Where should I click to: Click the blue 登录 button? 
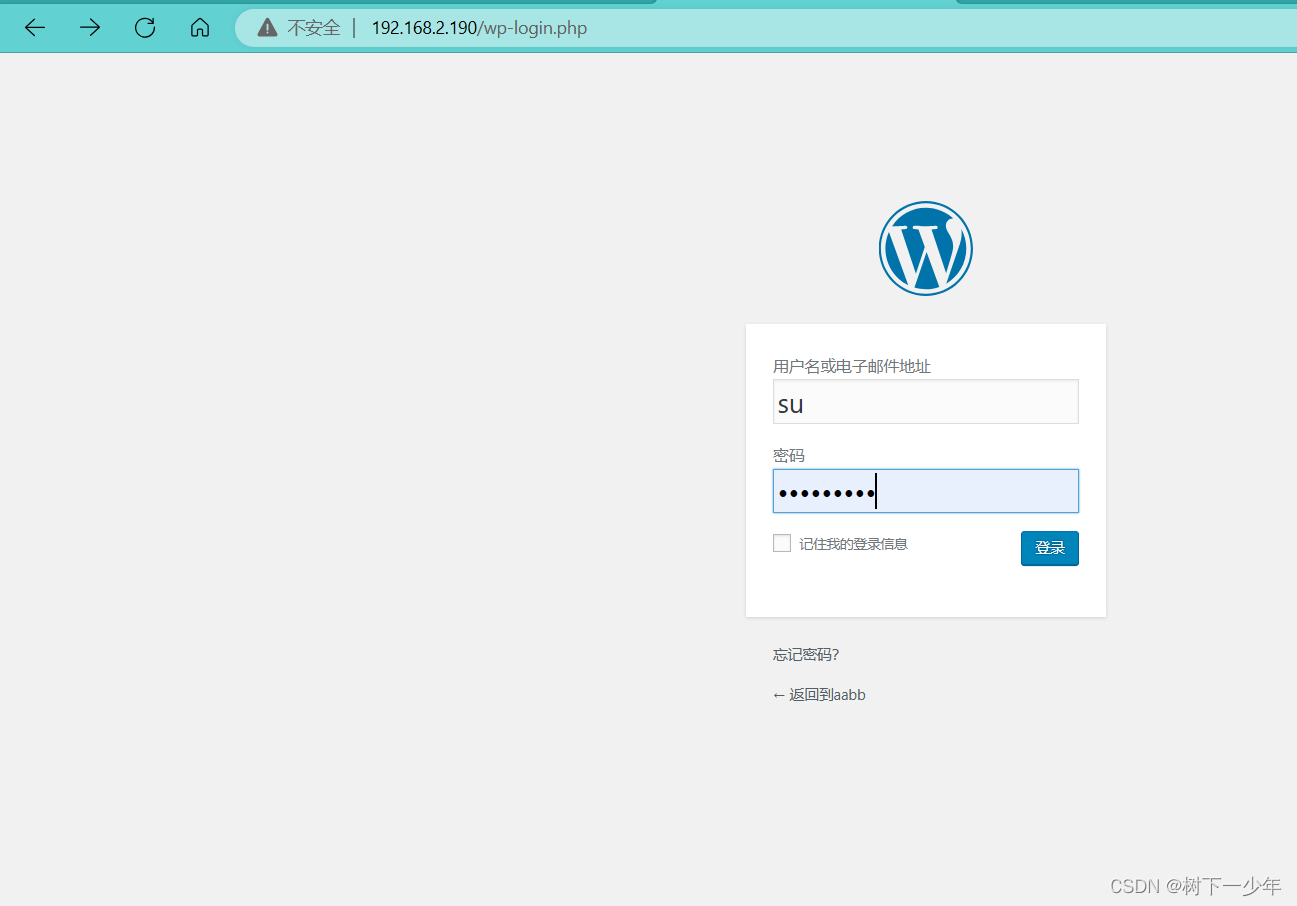click(x=1050, y=548)
